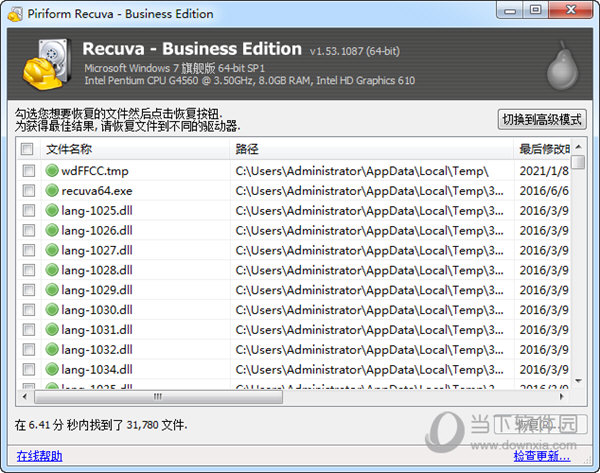Click the green status icon for lang-1030.dll
The width and height of the screenshot is (600, 473).
pos(52,310)
